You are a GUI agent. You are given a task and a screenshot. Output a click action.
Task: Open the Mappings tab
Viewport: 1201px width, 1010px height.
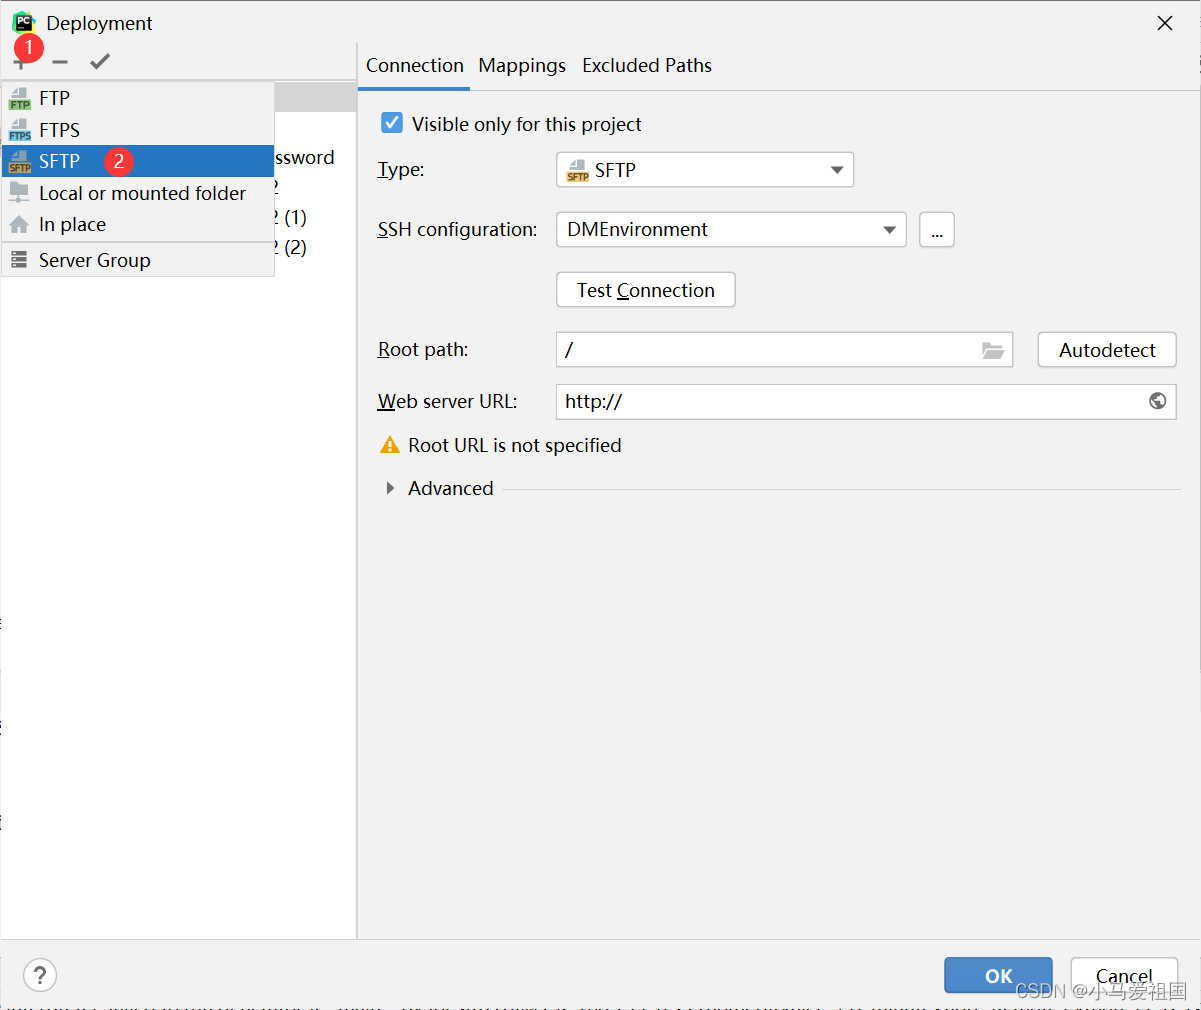(522, 66)
